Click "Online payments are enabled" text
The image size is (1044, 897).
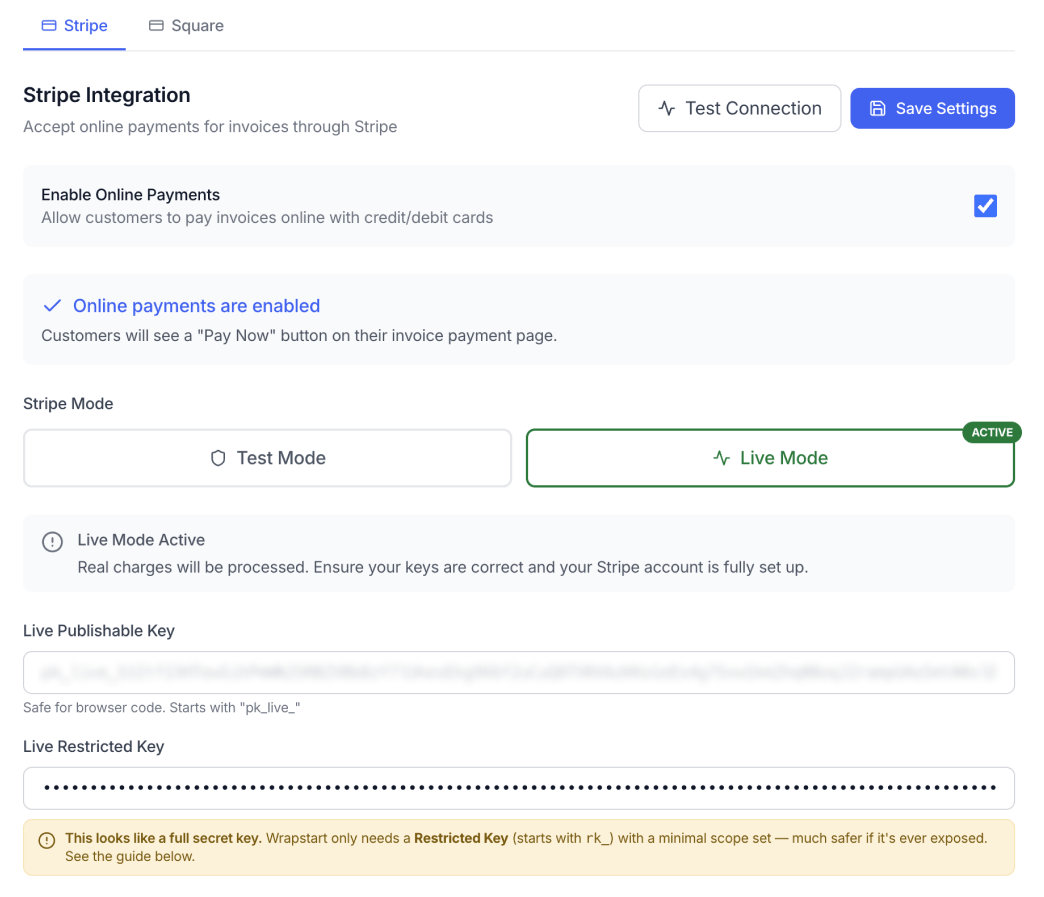pos(196,306)
